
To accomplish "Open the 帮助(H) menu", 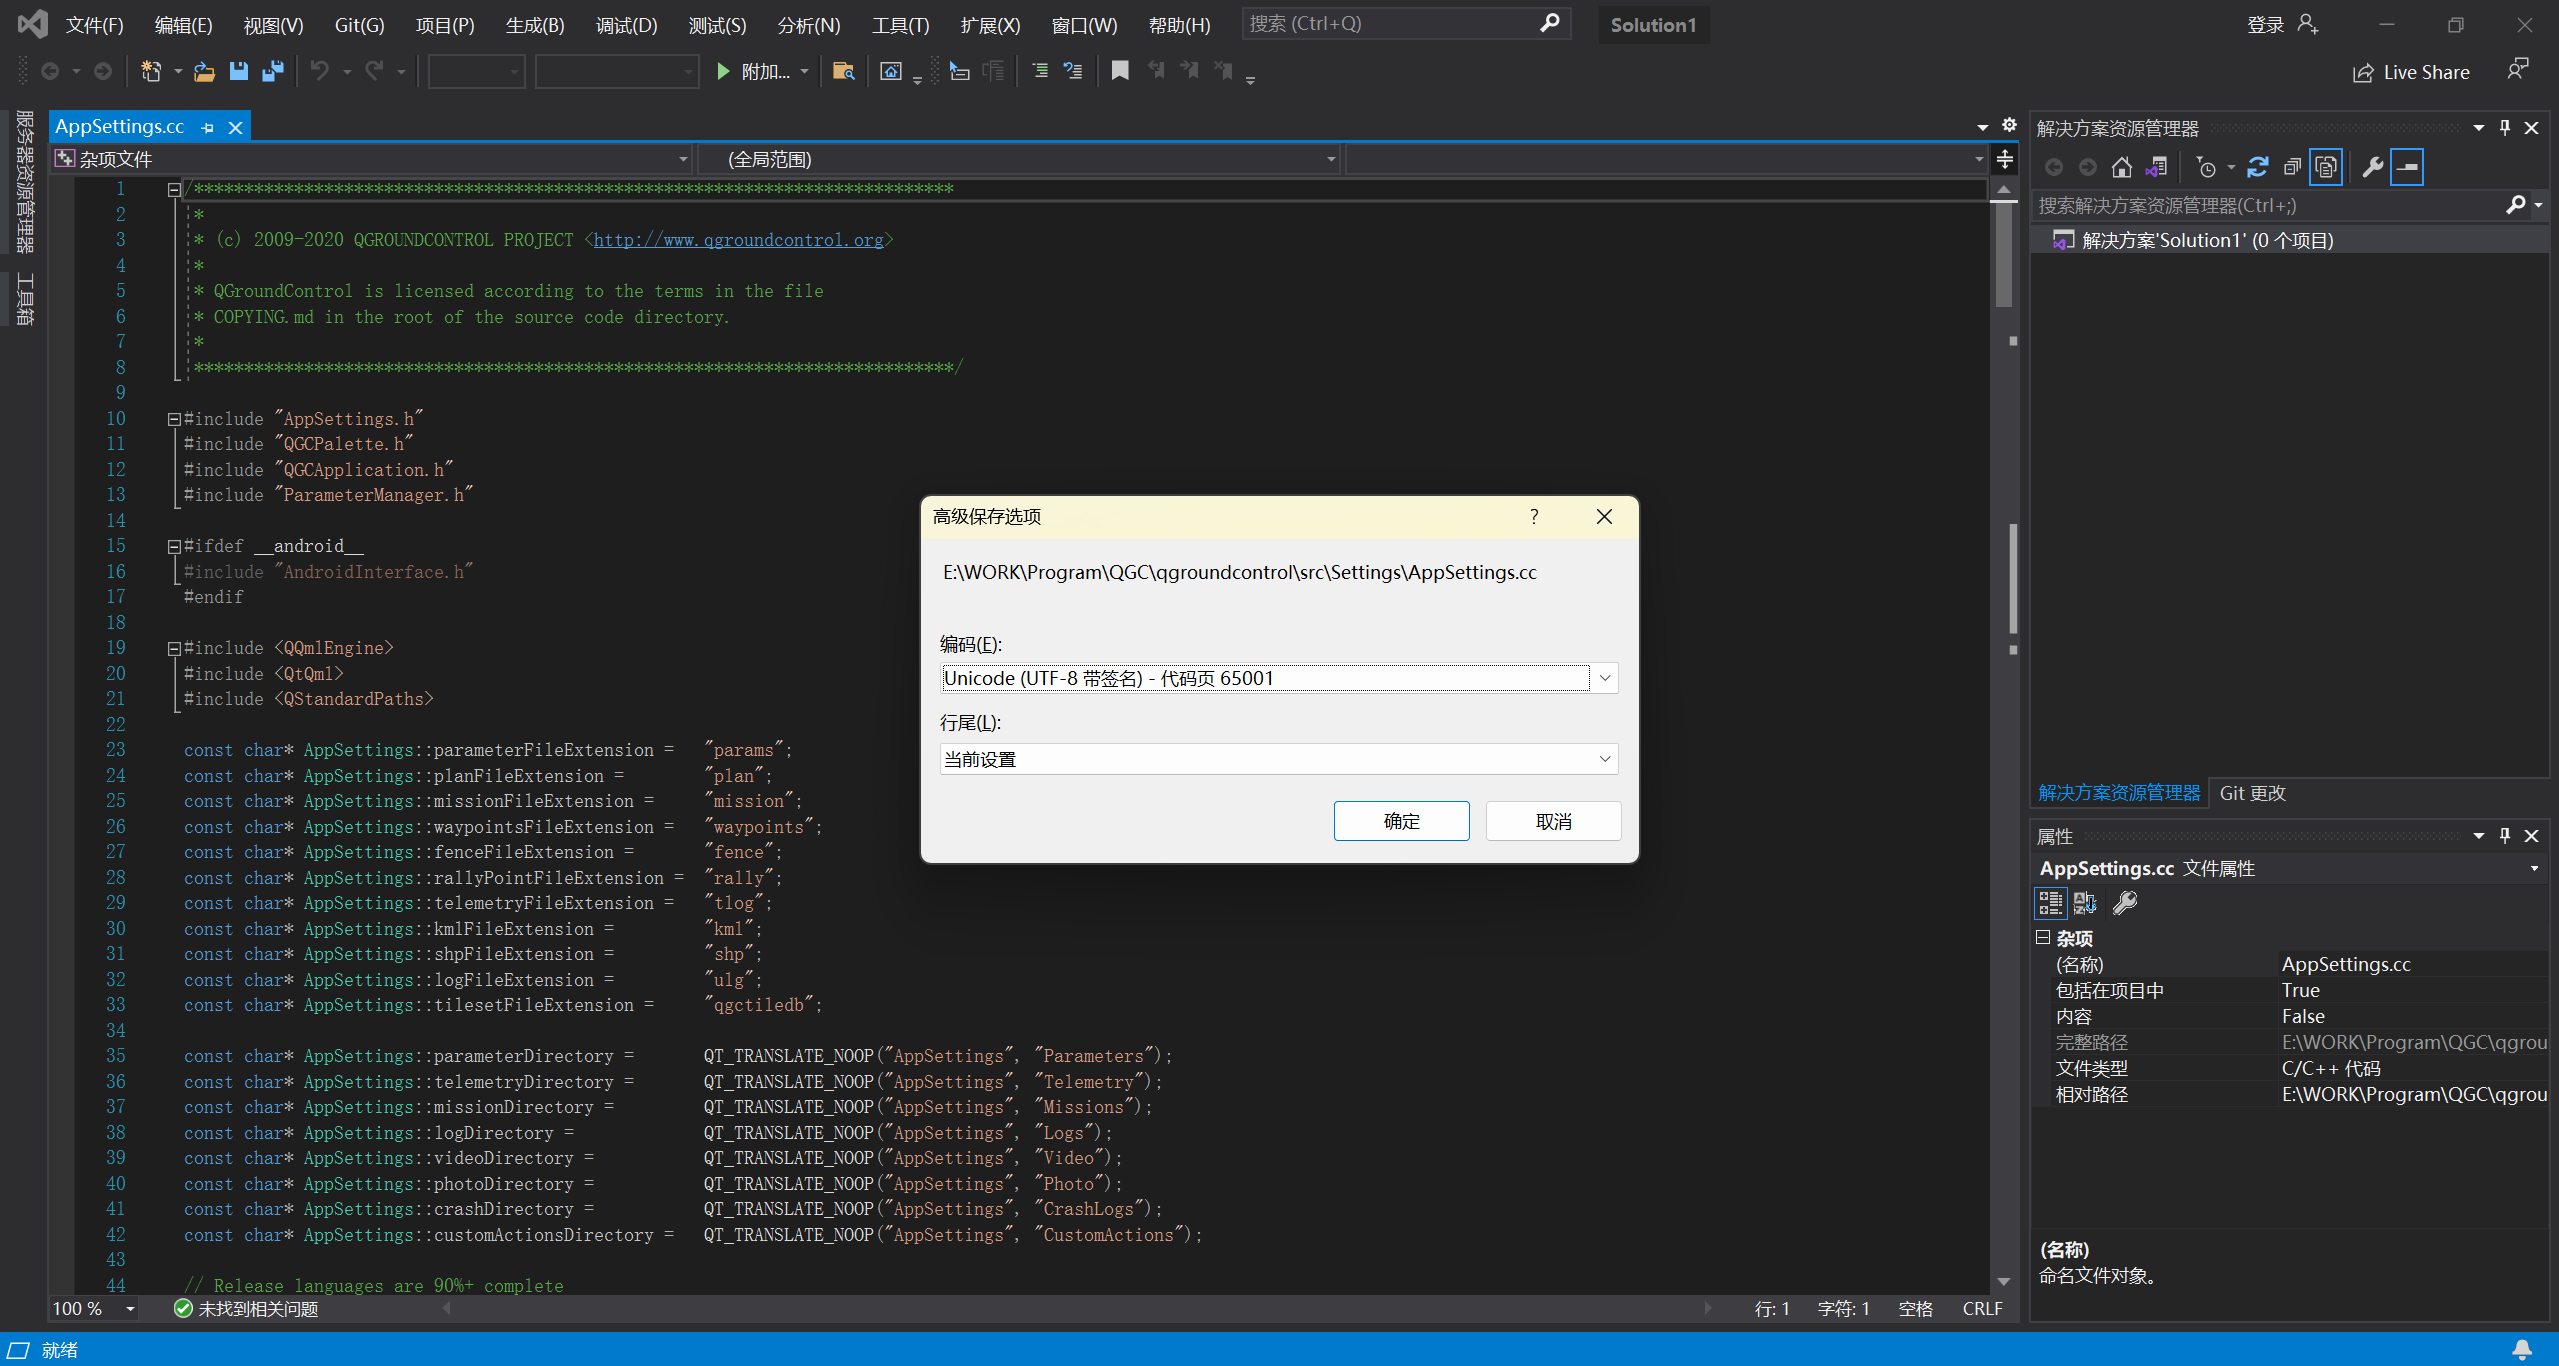I will pos(1179,25).
